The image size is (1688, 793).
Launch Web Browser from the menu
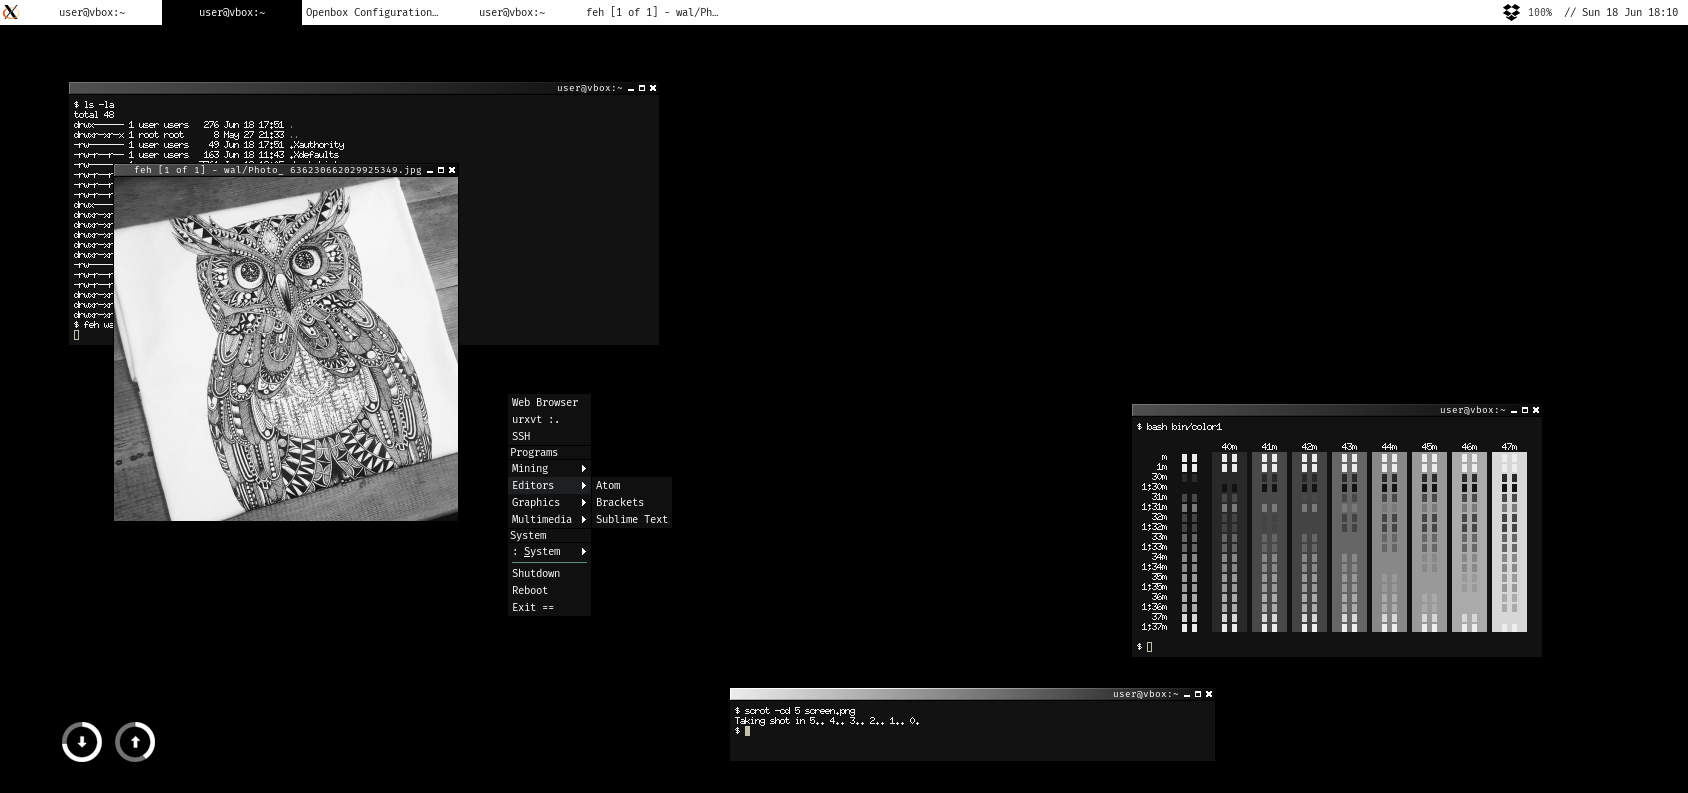(549, 402)
